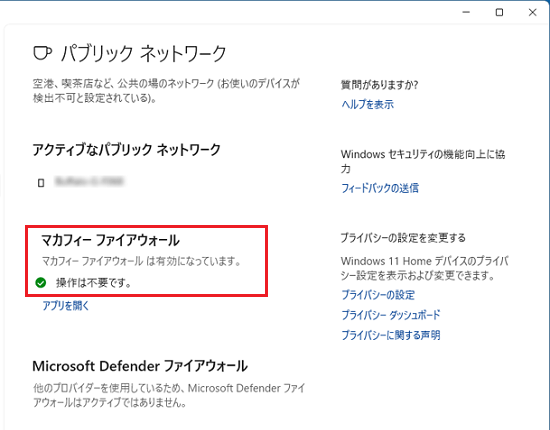Open the ヘルプを表示 help link
The height and width of the screenshot is (430, 550).
pos(367,104)
